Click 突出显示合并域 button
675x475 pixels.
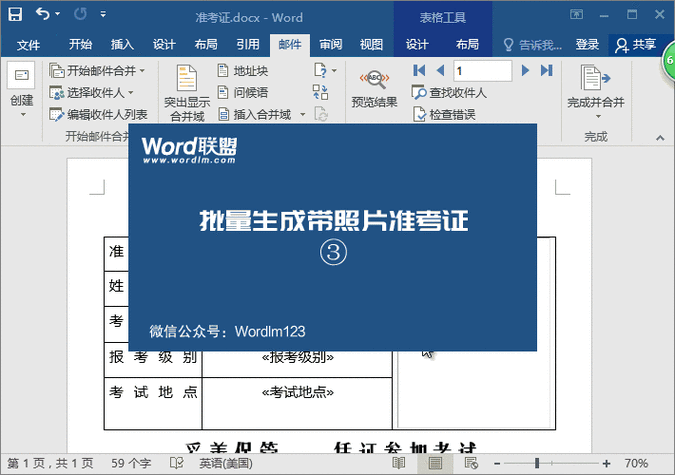pyautogui.click(x=187, y=93)
